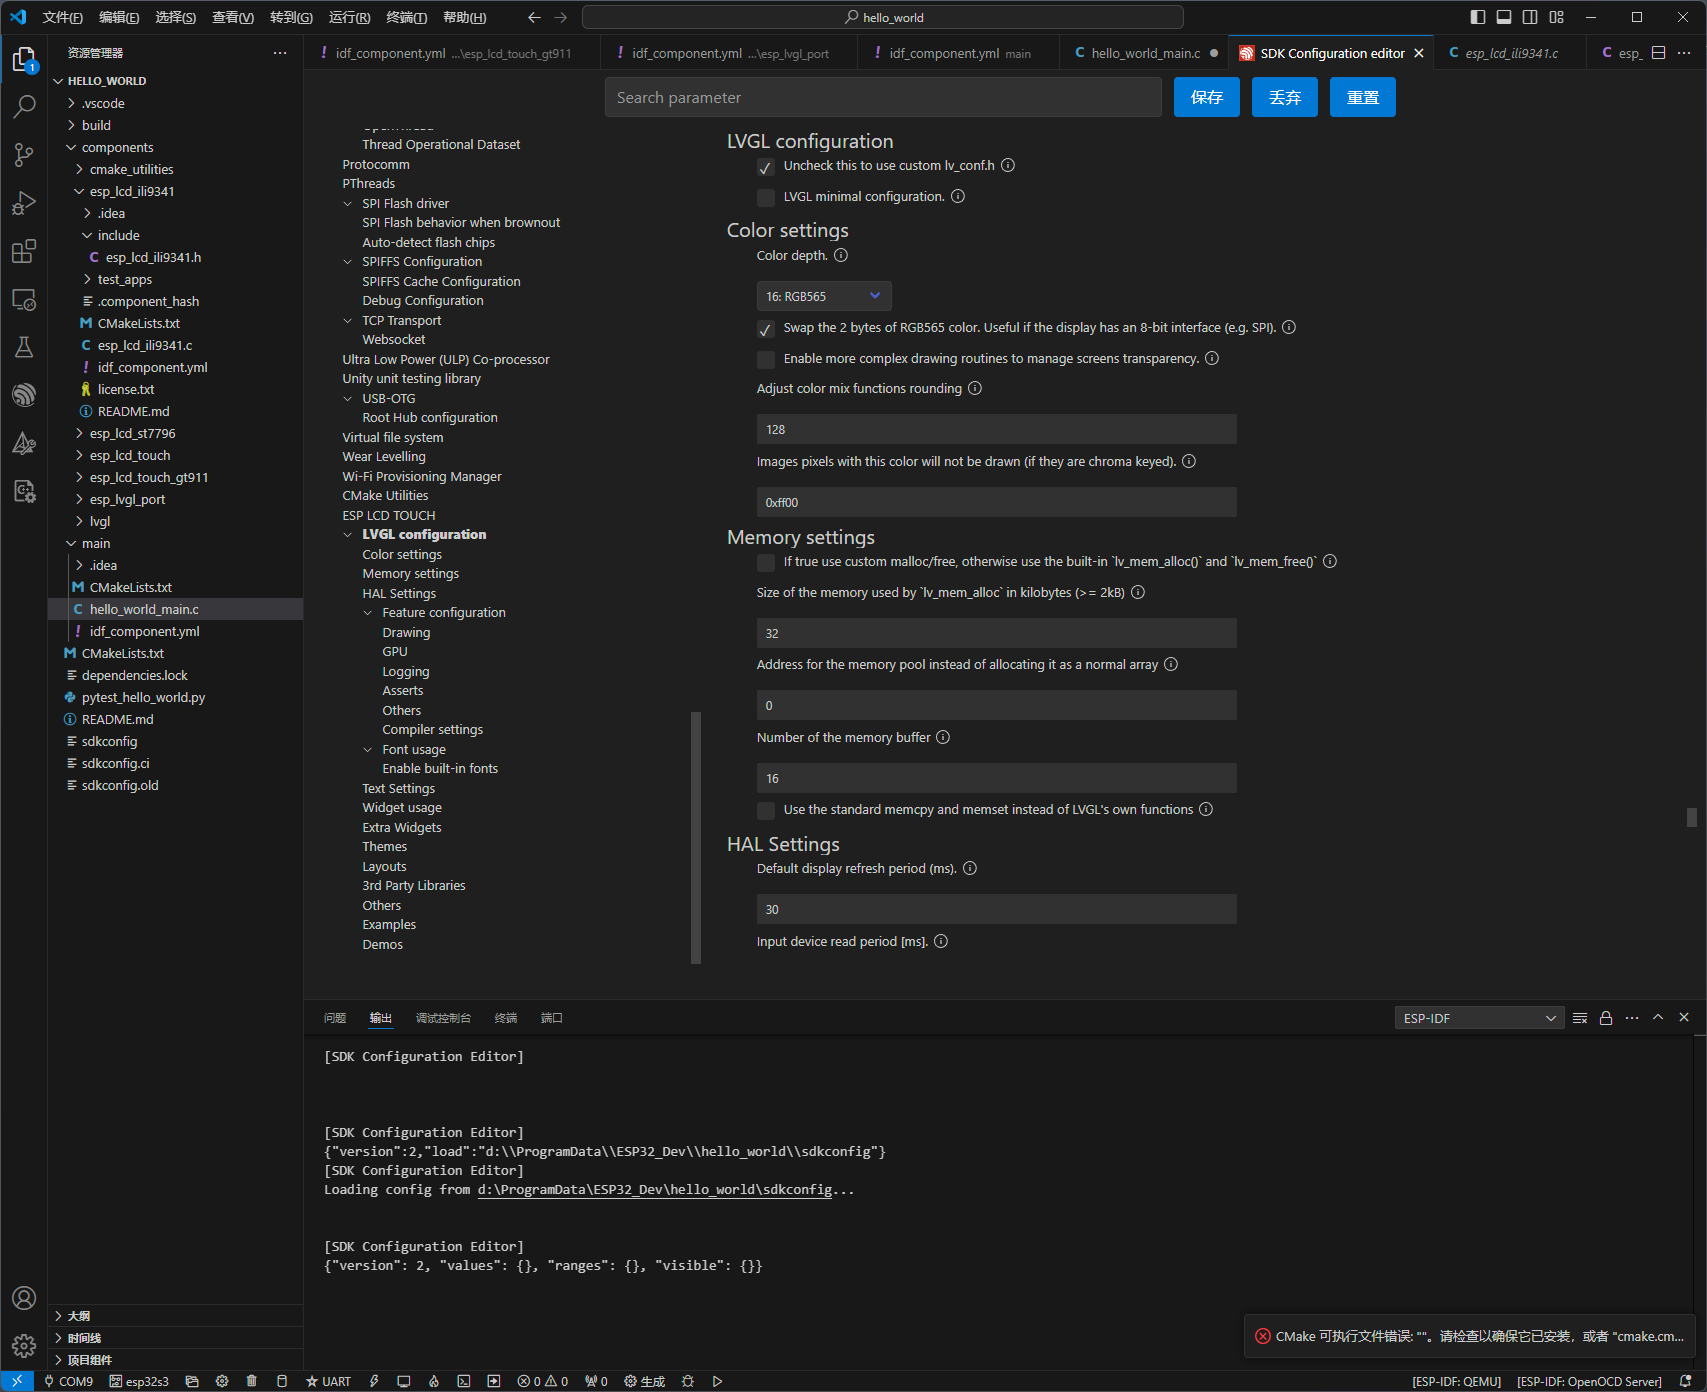
Task: Open the sdkconfig path link in output
Action: tap(655, 1190)
